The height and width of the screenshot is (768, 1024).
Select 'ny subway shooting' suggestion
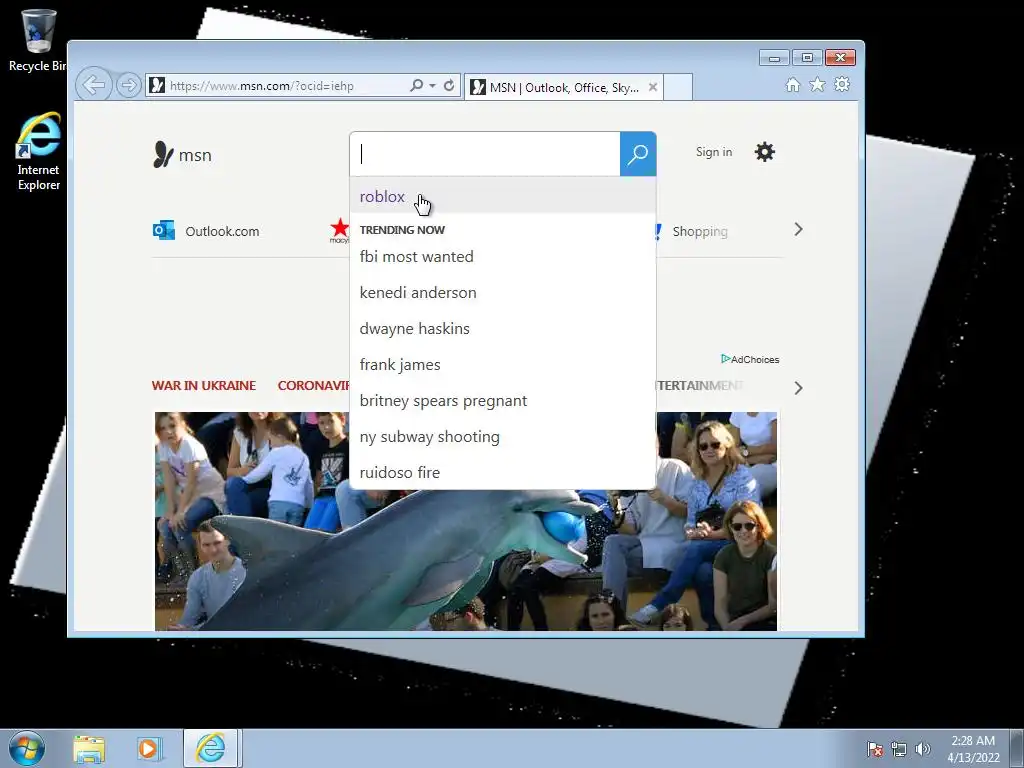[503, 436]
